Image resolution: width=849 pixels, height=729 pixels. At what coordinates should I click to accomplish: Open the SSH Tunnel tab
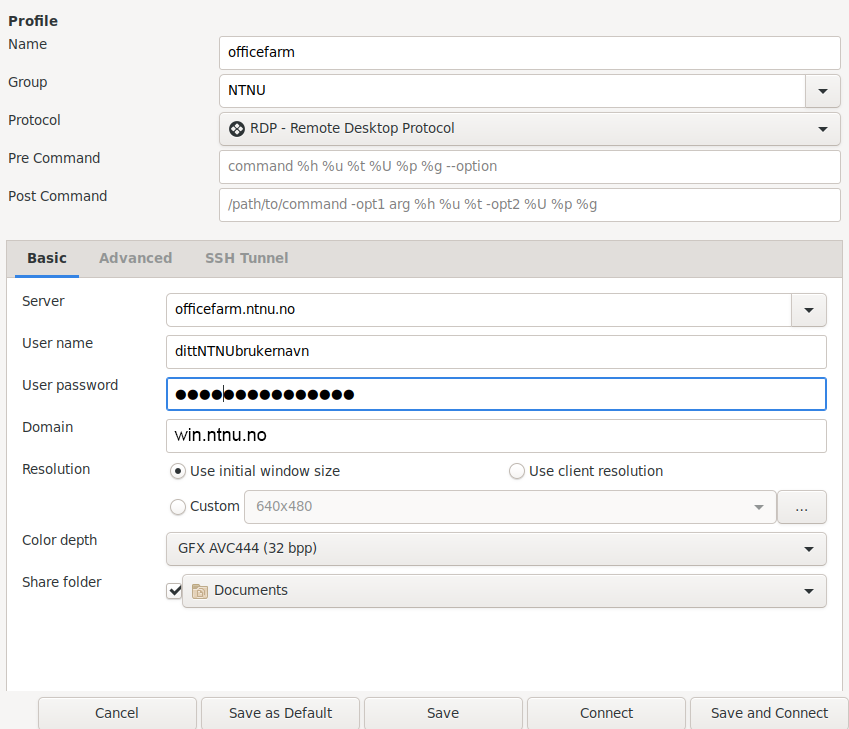[246, 258]
